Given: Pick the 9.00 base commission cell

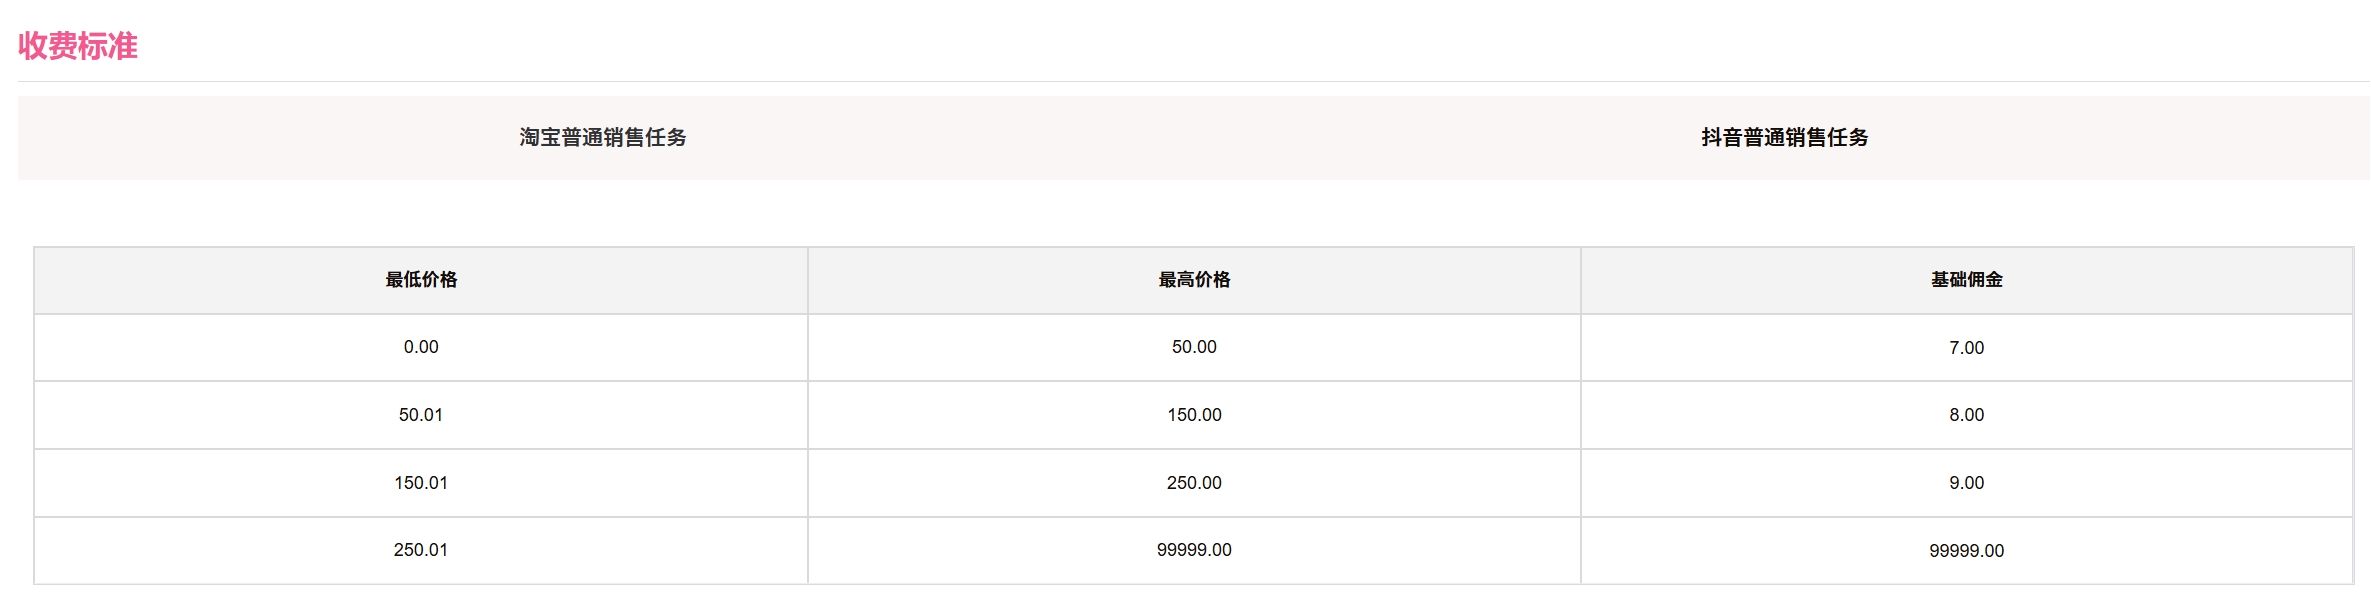Looking at the screenshot, I should tap(1966, 483).
